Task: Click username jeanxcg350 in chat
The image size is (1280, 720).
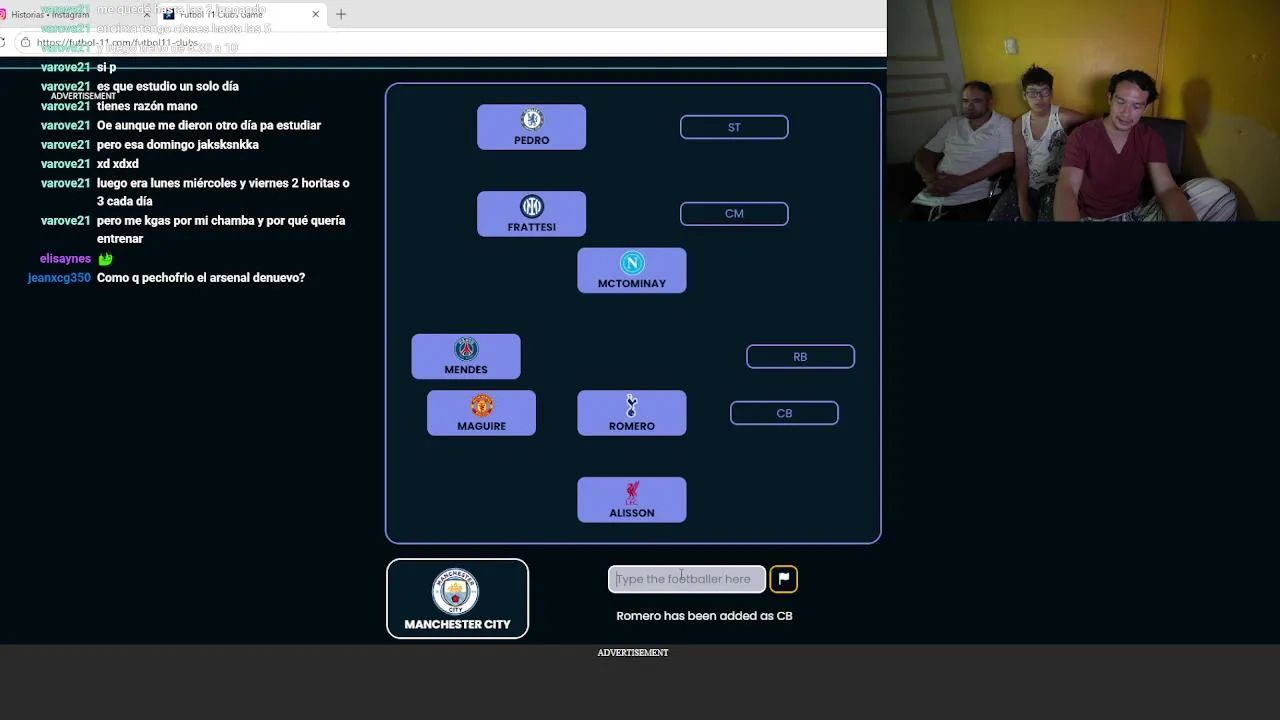Action: click(59, 278)
